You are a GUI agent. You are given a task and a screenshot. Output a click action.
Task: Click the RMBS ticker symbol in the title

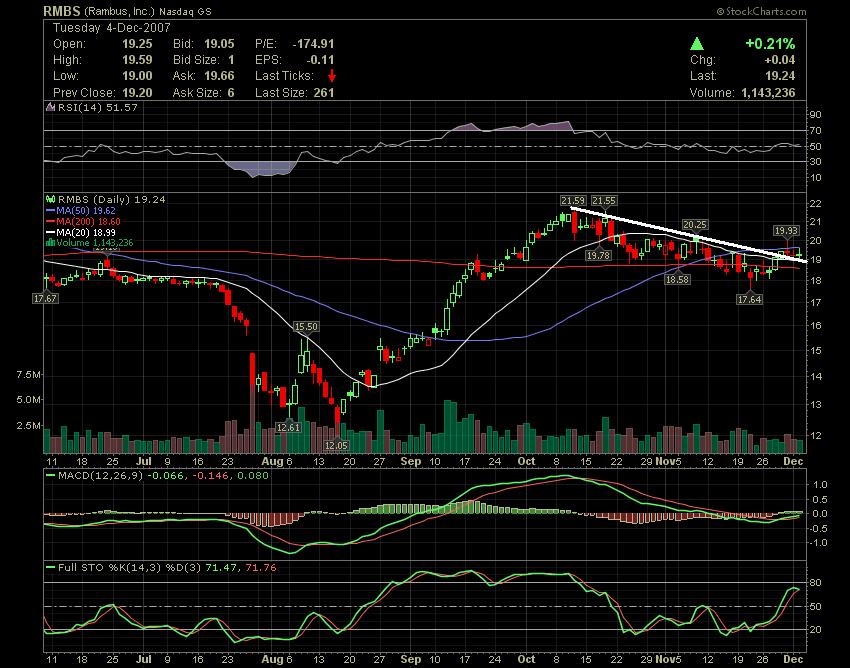click(62, 11)
